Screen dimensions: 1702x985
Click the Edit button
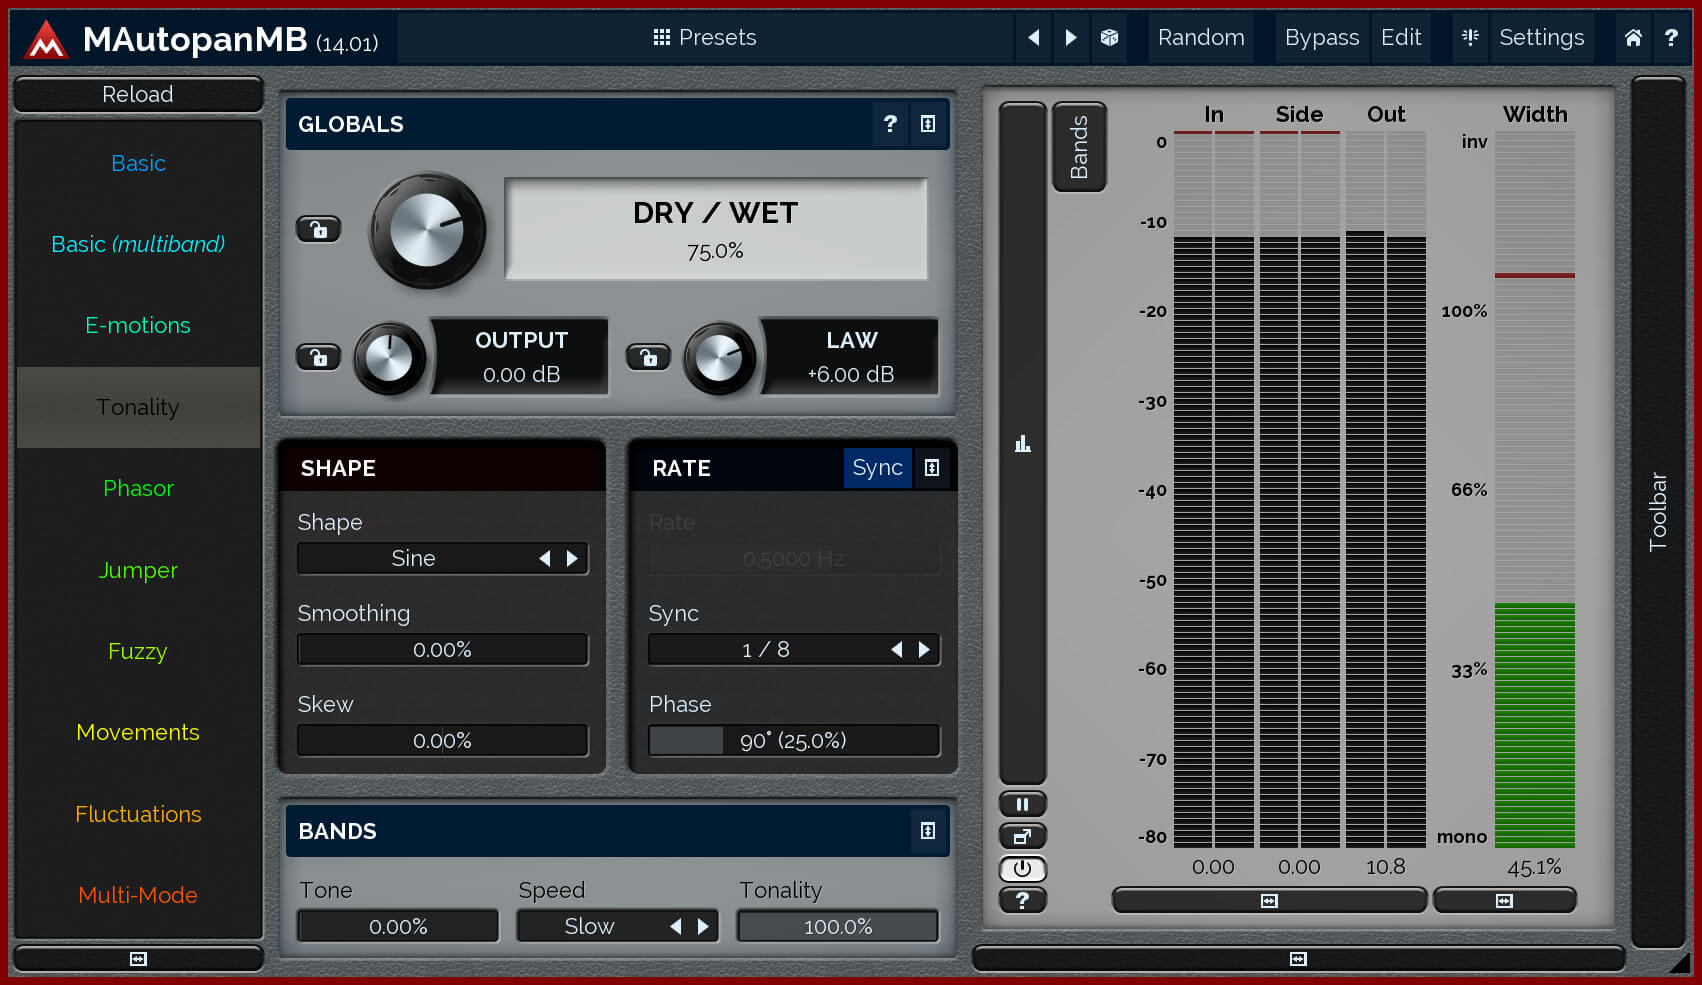(1401, 38)
